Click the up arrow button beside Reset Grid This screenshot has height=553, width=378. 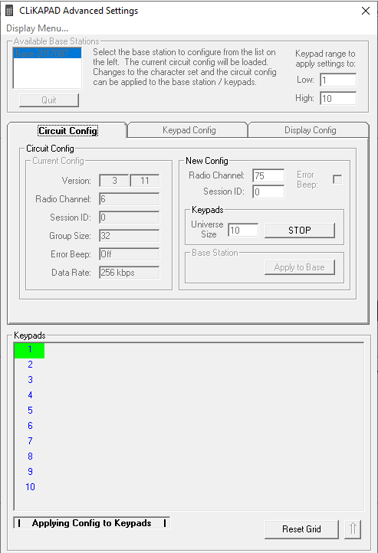353,529
